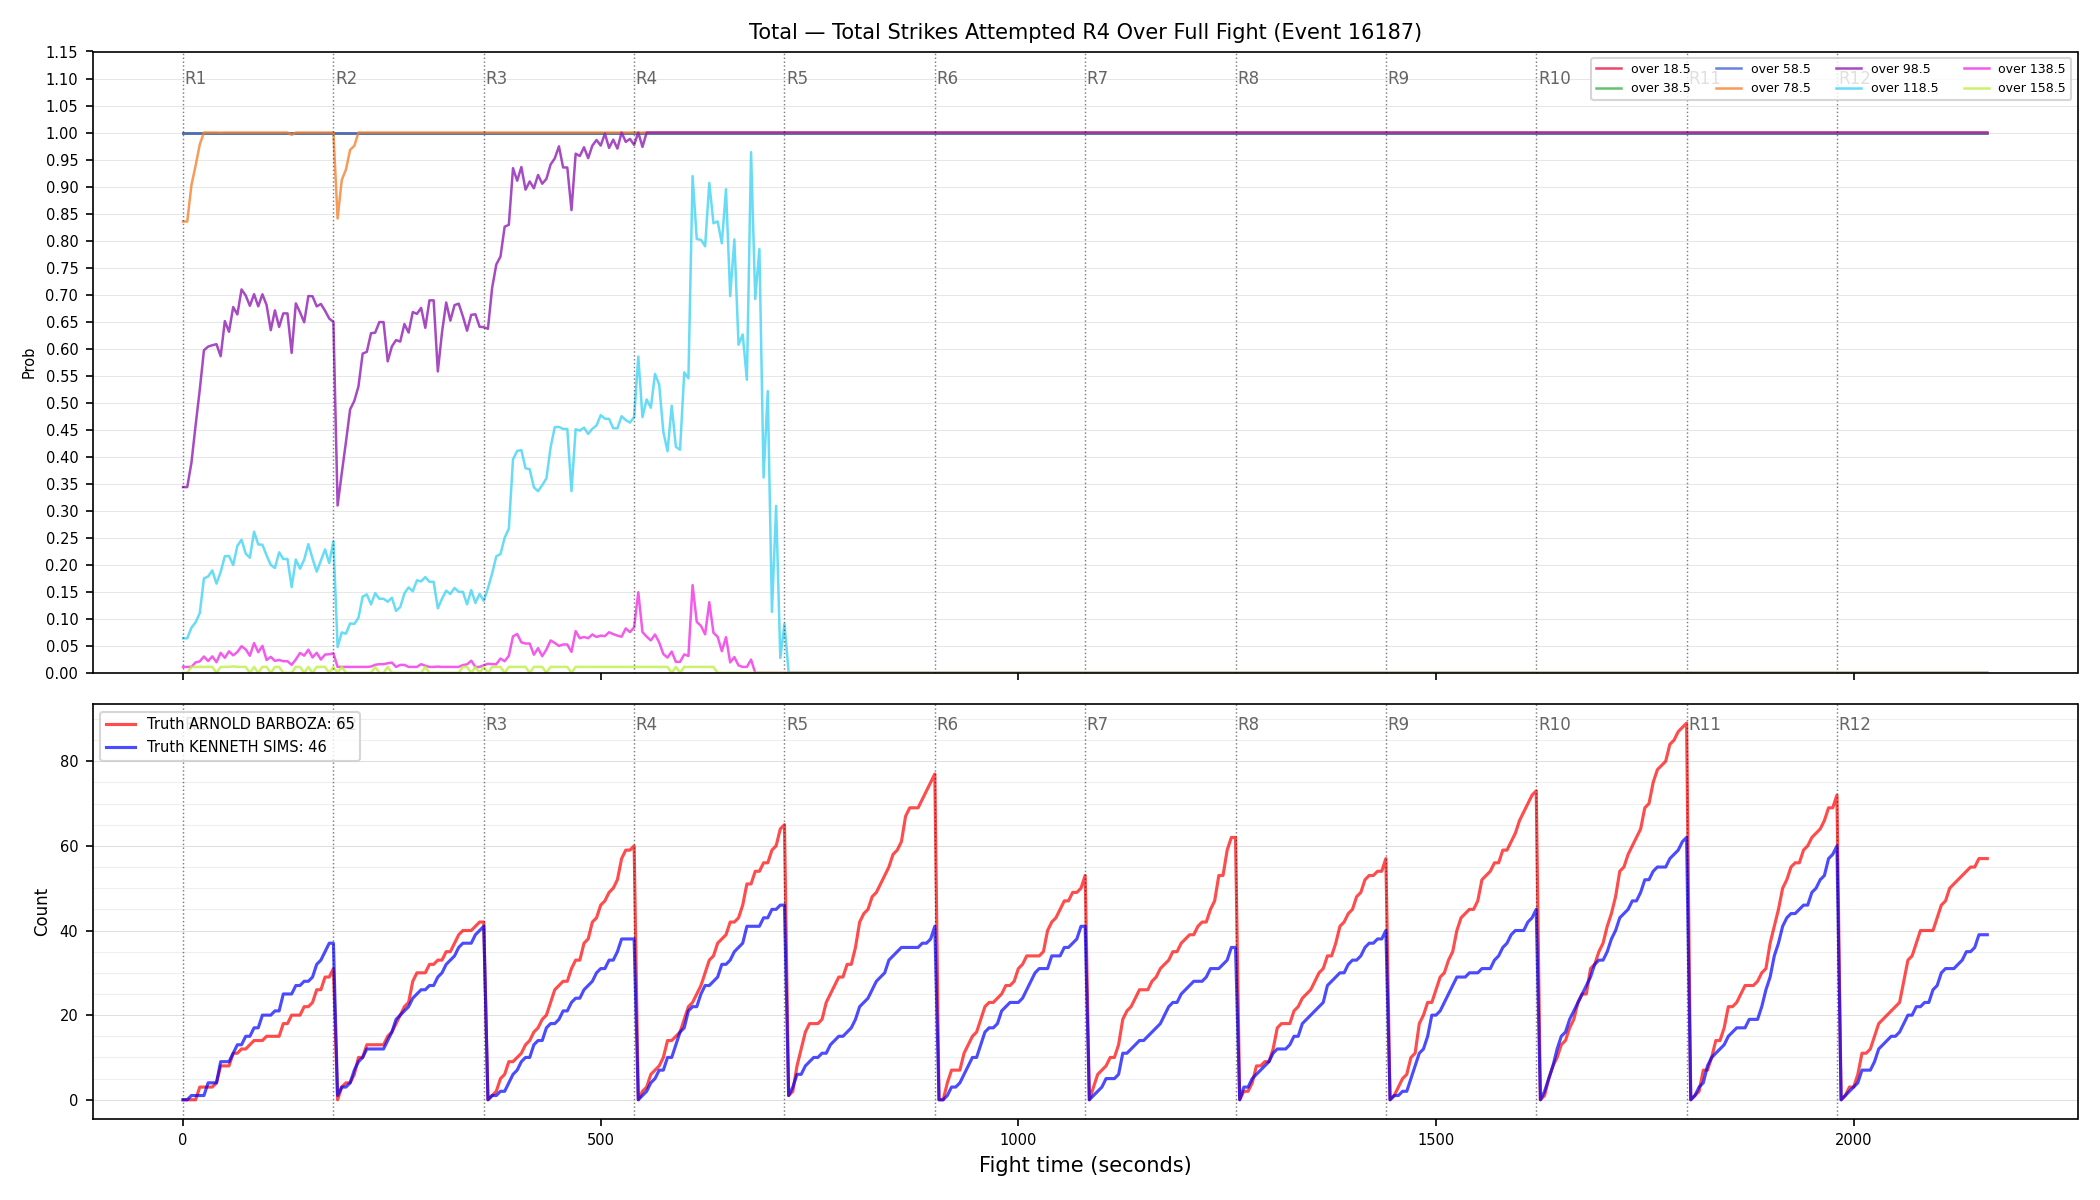This screenshot has height=1200, width=2100.
Task: Click the R9 round label in the Prob chart
Action: tap(1398, 78)
